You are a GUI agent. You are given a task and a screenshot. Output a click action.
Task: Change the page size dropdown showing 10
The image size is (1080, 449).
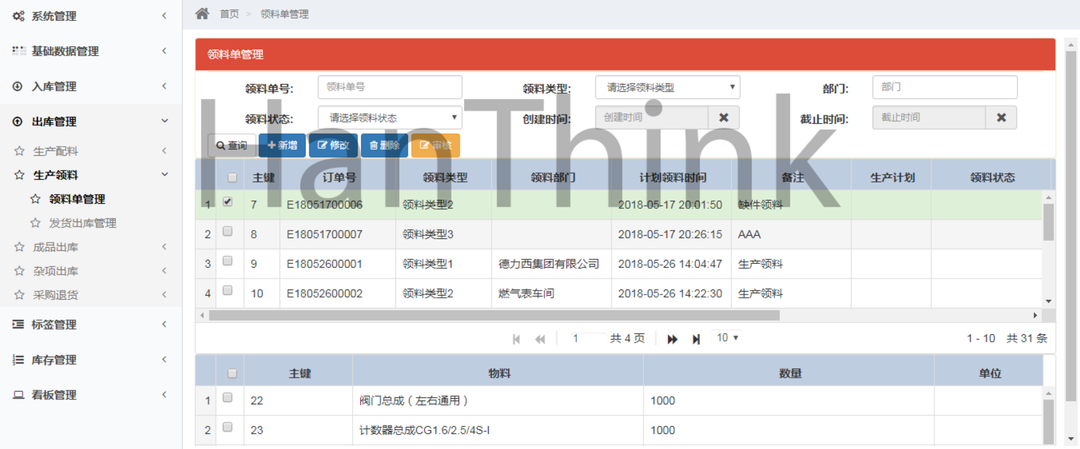tap(728, 338)
